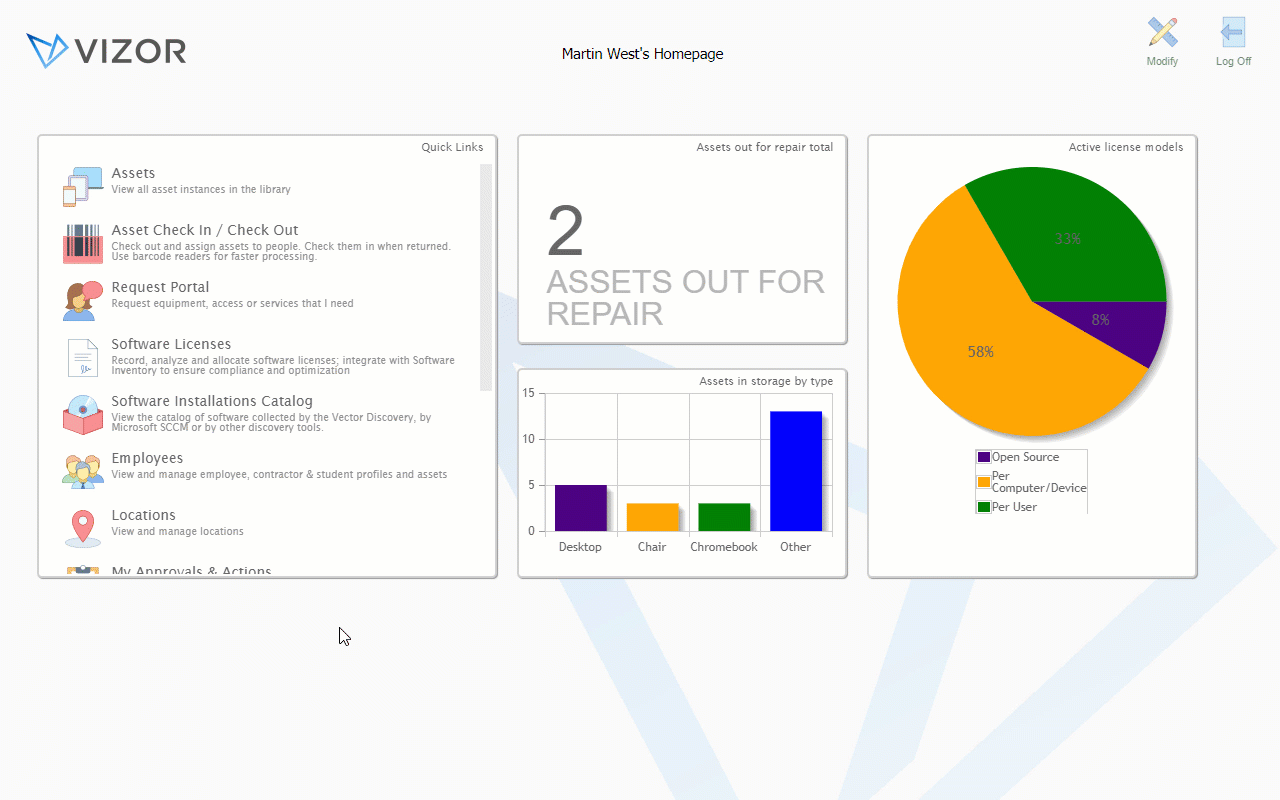Click the Per Computer/Device legend swatch
The width and height of the screenshot is (1280, 800).
(984, 482)
